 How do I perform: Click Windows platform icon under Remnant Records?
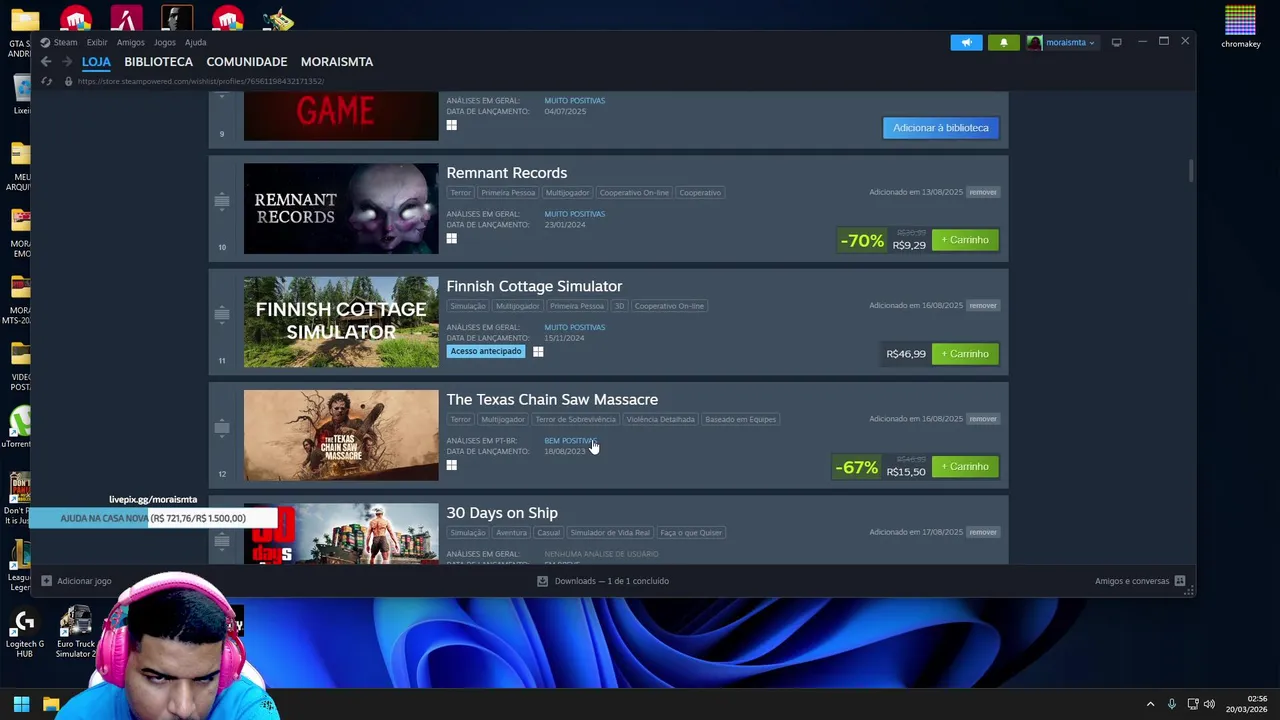click(451, 238)
